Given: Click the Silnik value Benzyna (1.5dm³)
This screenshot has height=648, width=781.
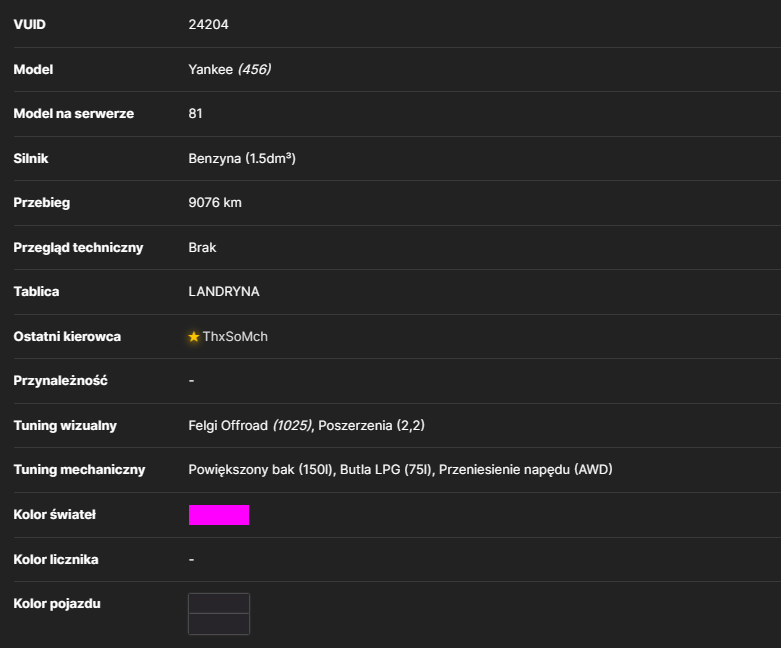Looking at the screenshot, I should [x=242, y=158].
